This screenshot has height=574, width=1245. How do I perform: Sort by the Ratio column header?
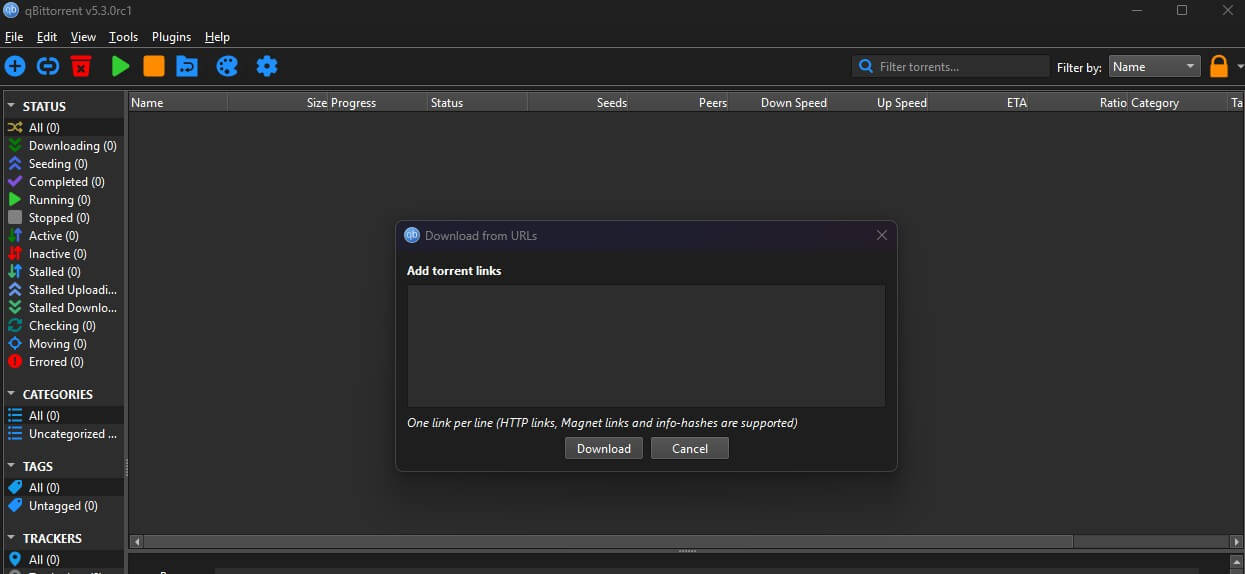point(1079,102)
